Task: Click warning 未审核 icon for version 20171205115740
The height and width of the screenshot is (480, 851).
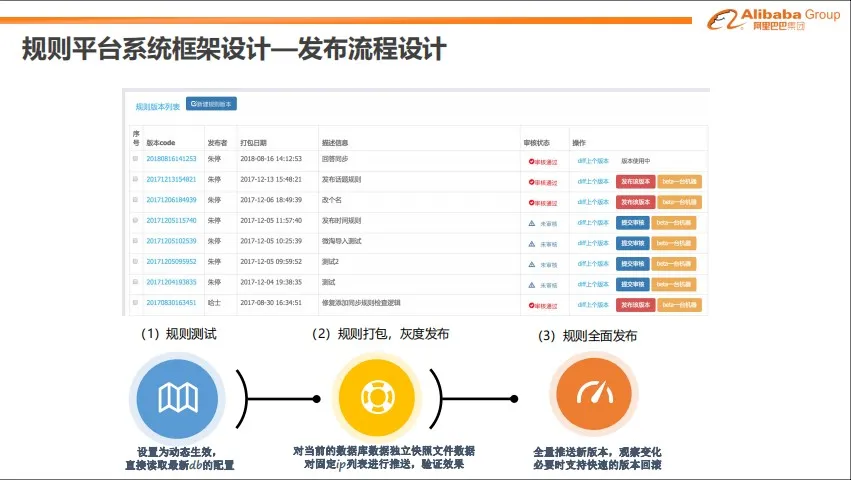Action: pos(532,222)
